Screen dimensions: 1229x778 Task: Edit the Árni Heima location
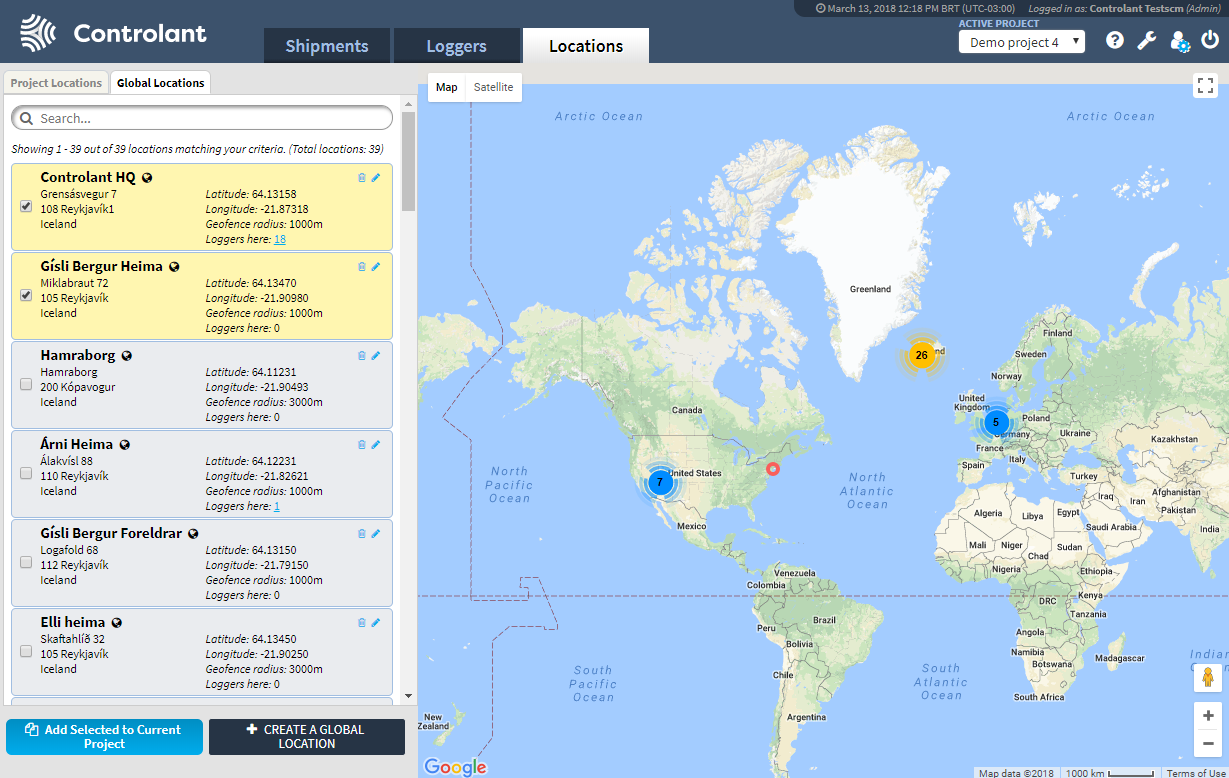(x=376, y=444)
